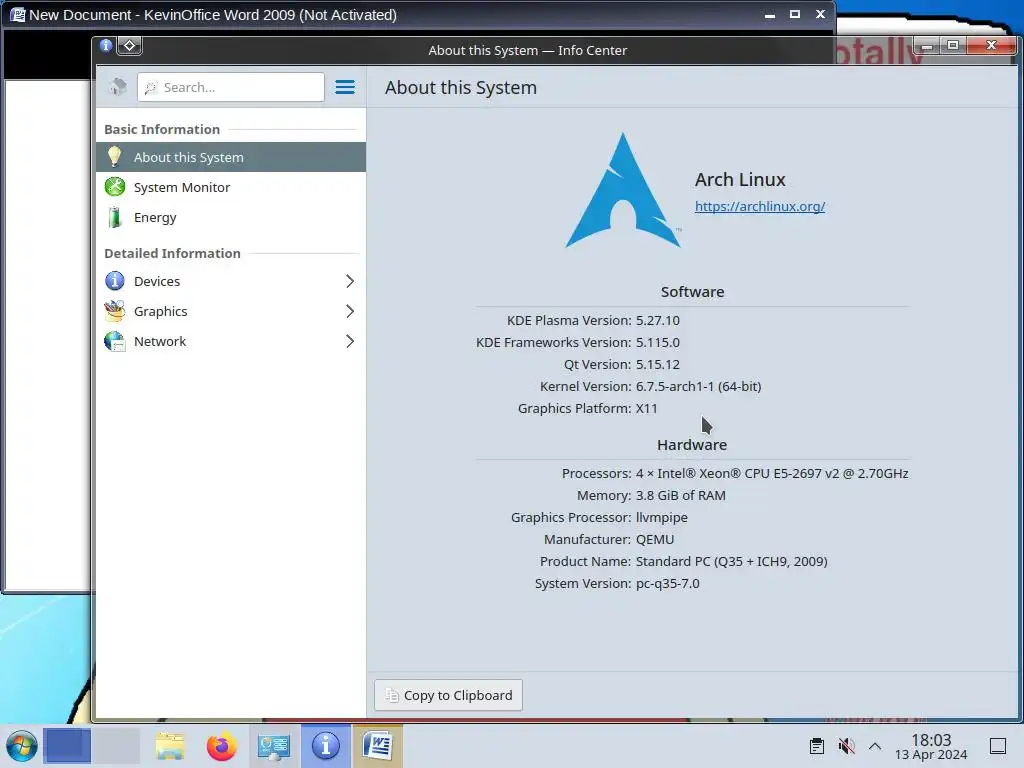Screen dimensions: 1024x768
Task: Maximize the Info Center window
Action: point(953,45)
